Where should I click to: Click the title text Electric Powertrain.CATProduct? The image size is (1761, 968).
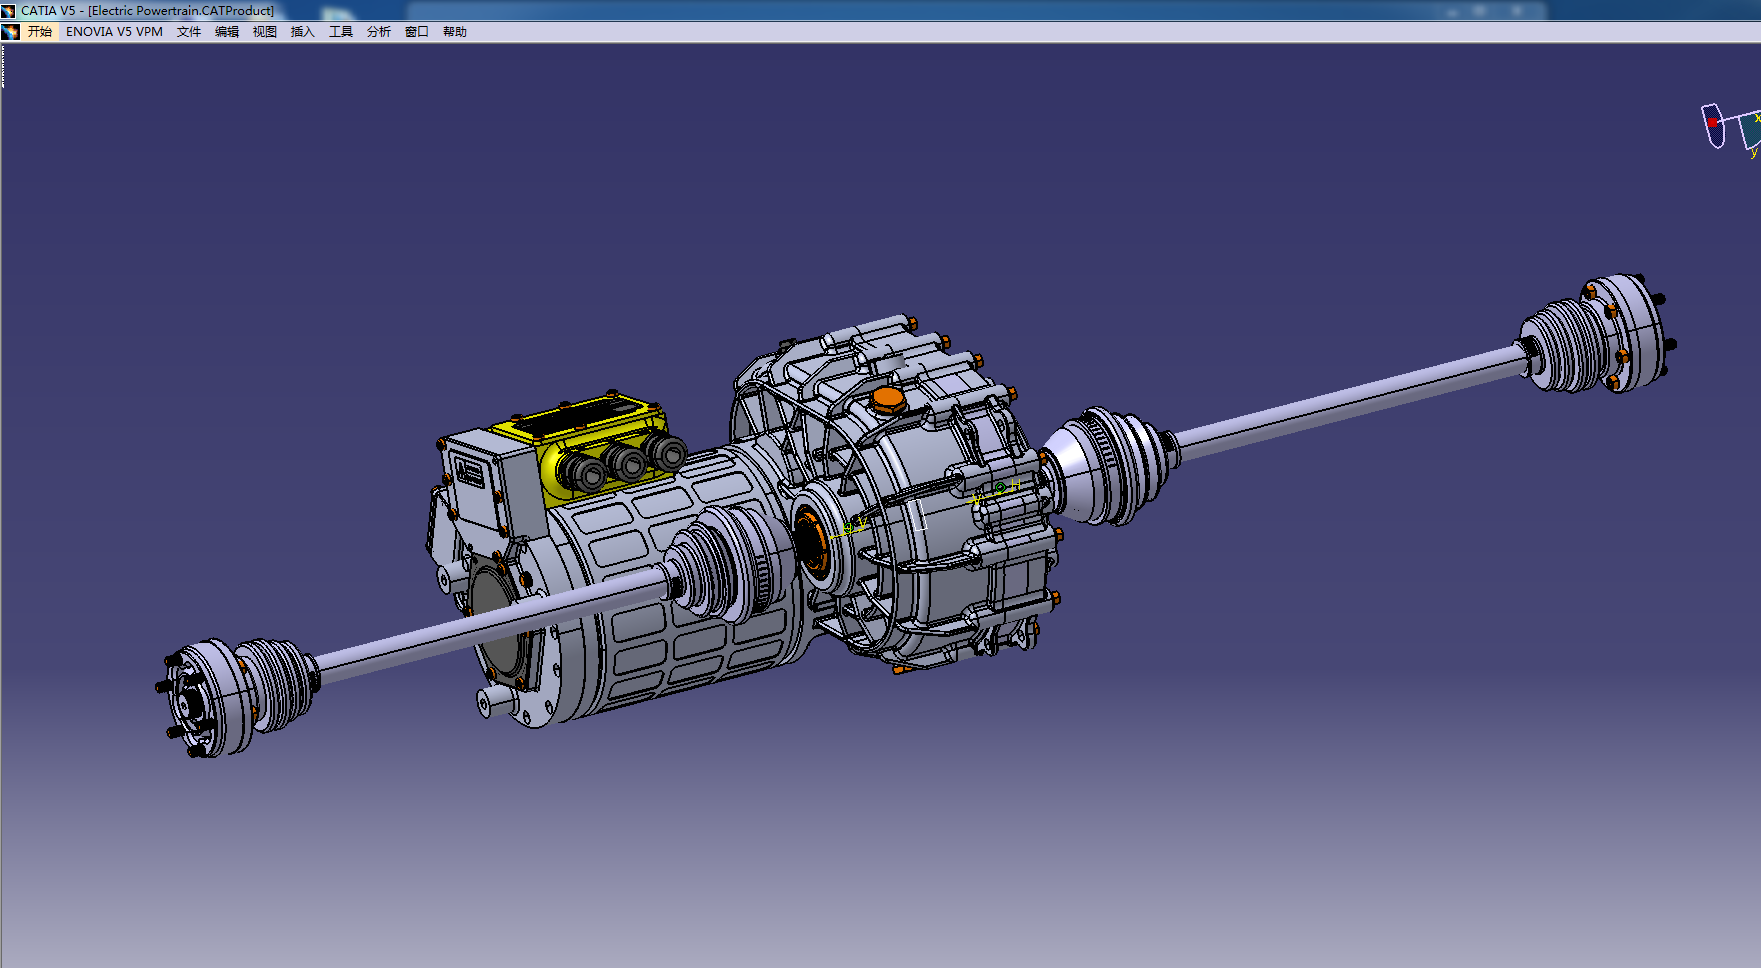pos(181,11)
